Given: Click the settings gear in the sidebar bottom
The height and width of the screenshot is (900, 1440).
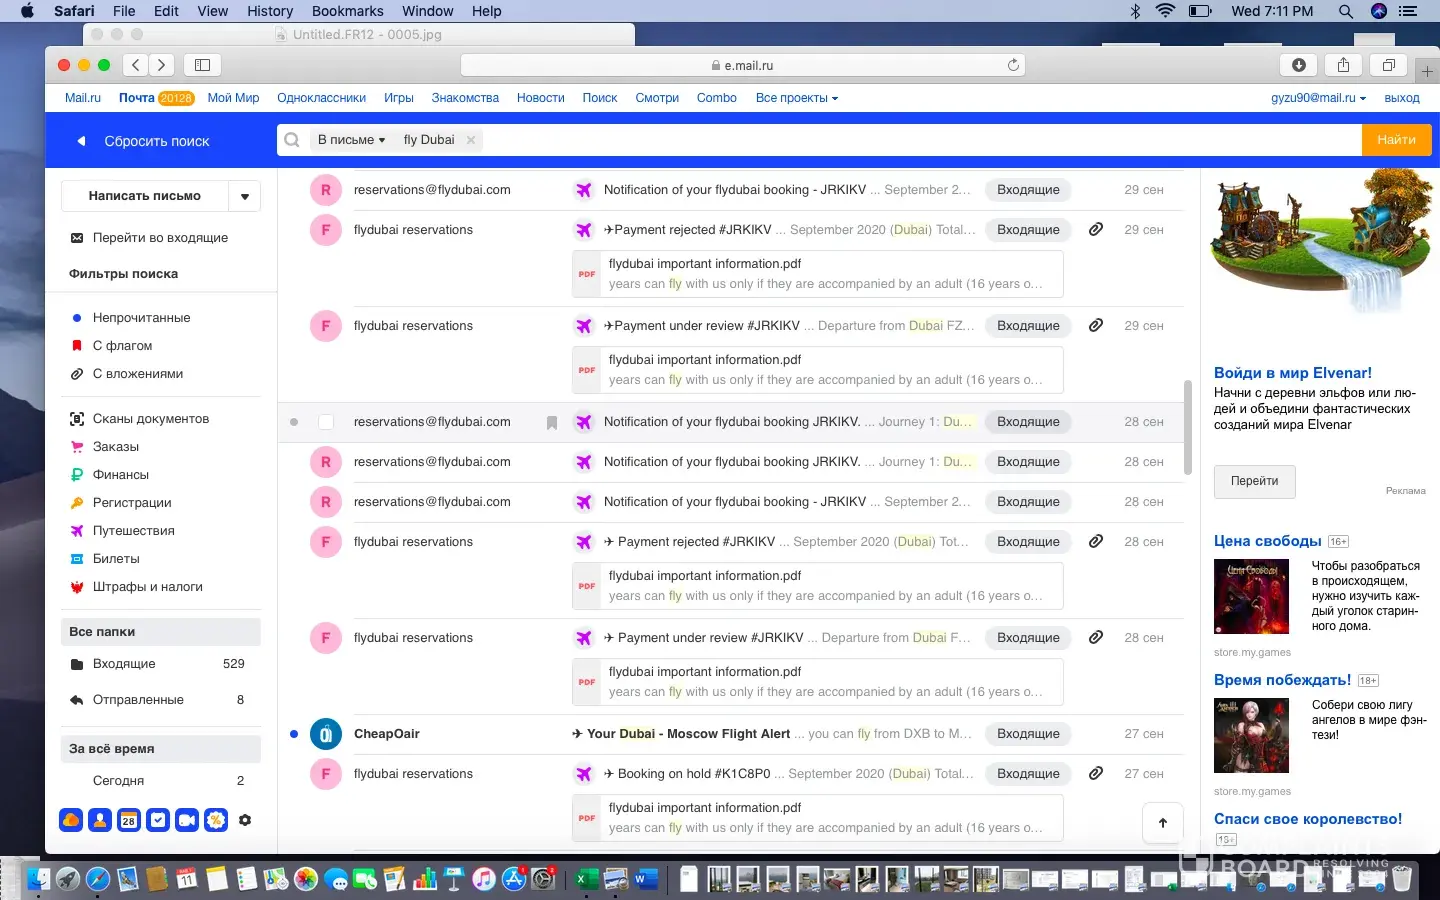Looking at the screenshot, I should [245, 820].
